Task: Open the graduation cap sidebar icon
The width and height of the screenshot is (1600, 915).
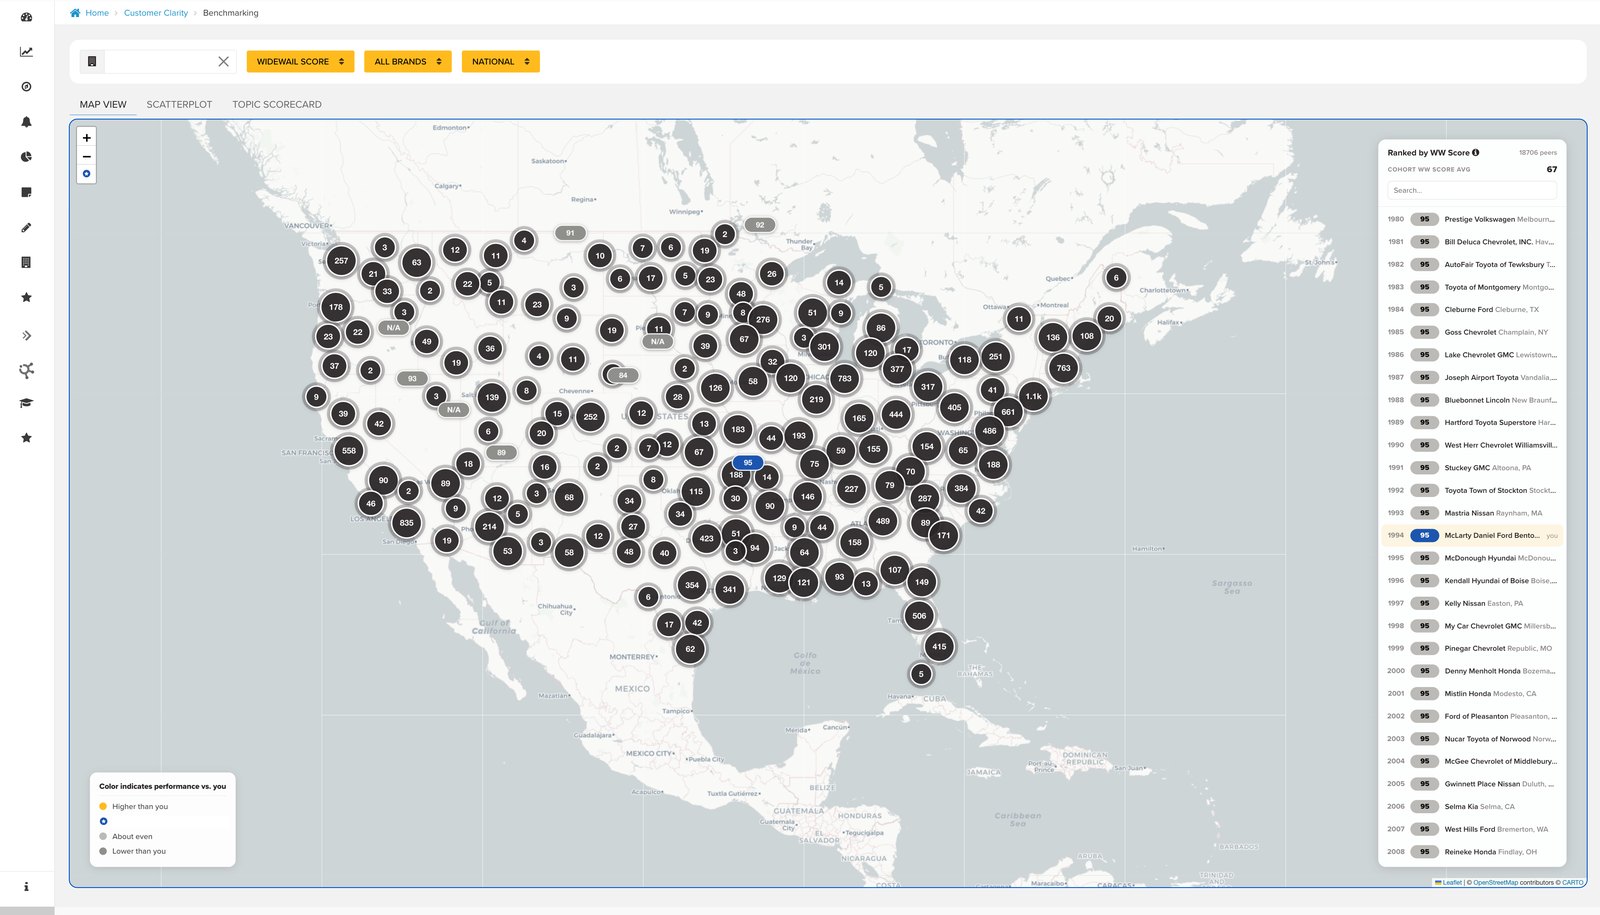Action: pos(26,403)
